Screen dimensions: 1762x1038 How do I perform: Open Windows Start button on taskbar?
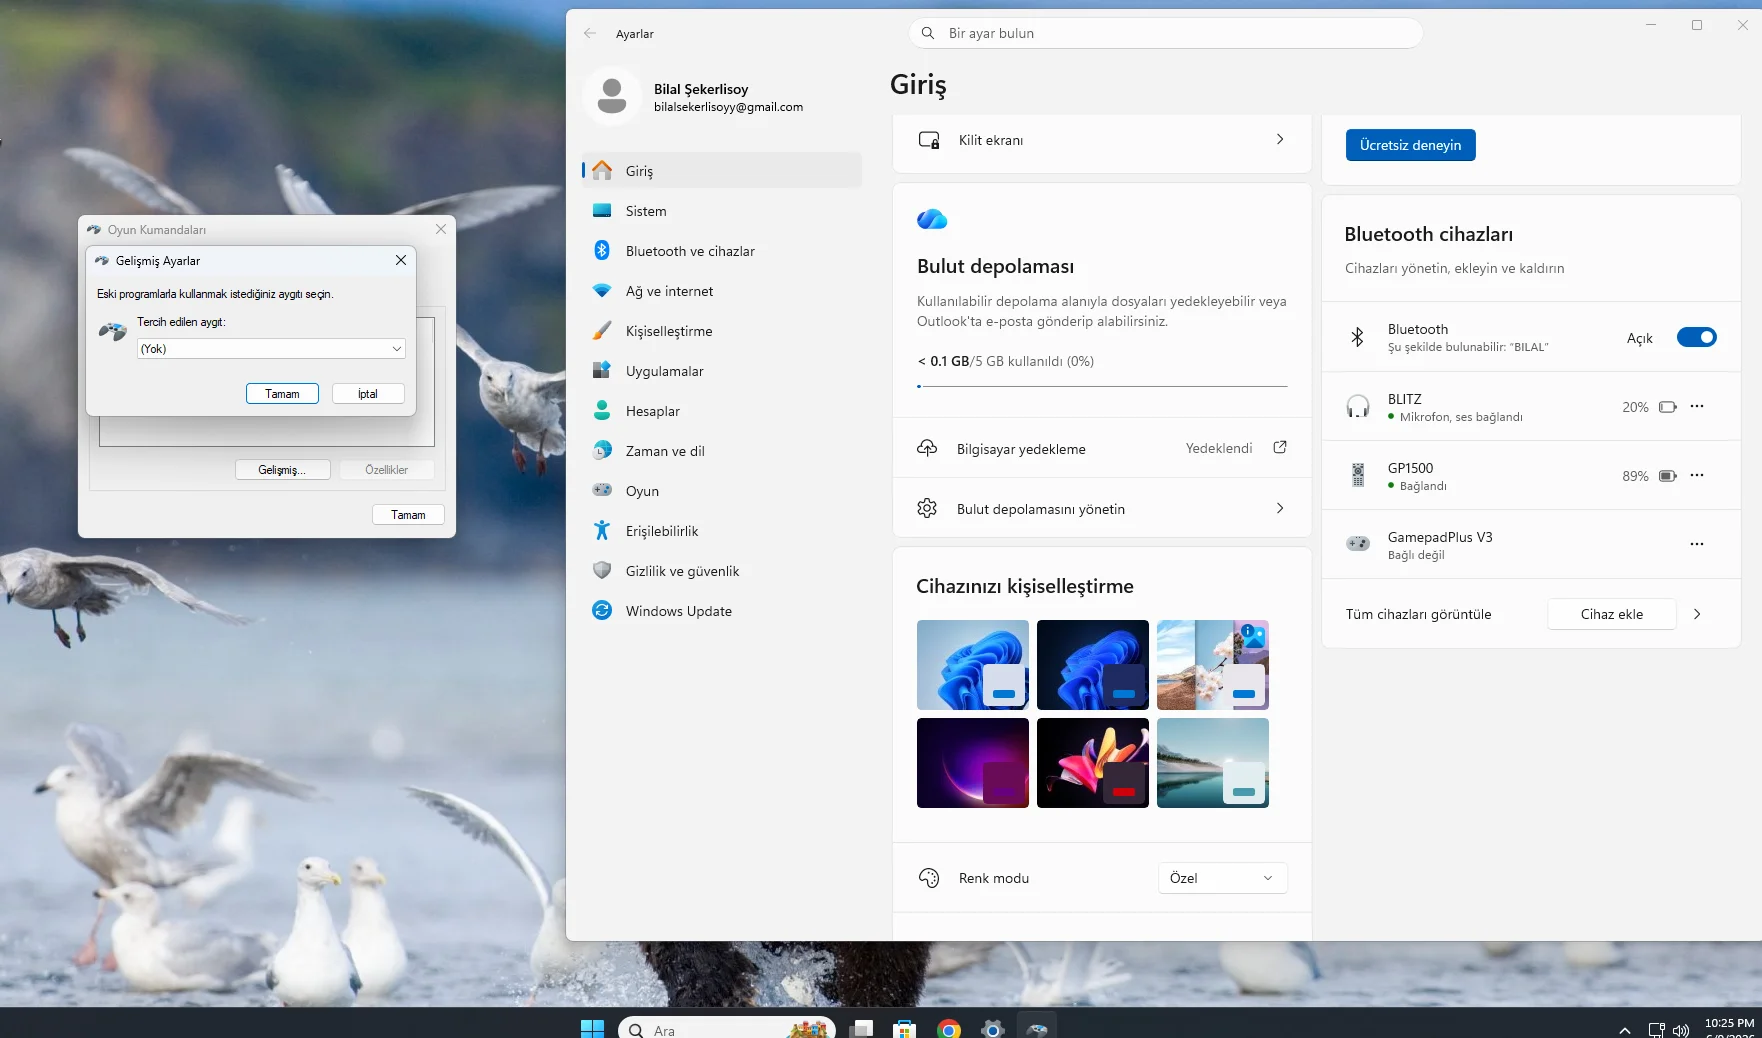593,1028
